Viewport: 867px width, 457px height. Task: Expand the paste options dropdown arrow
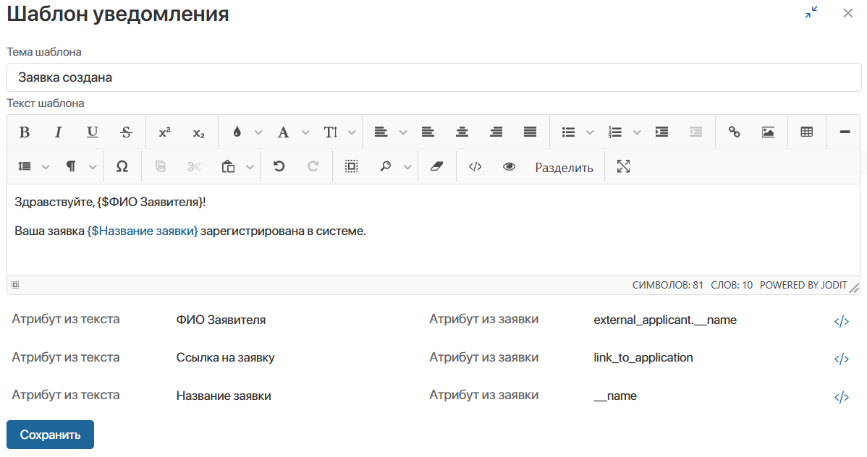pos(250,167)
